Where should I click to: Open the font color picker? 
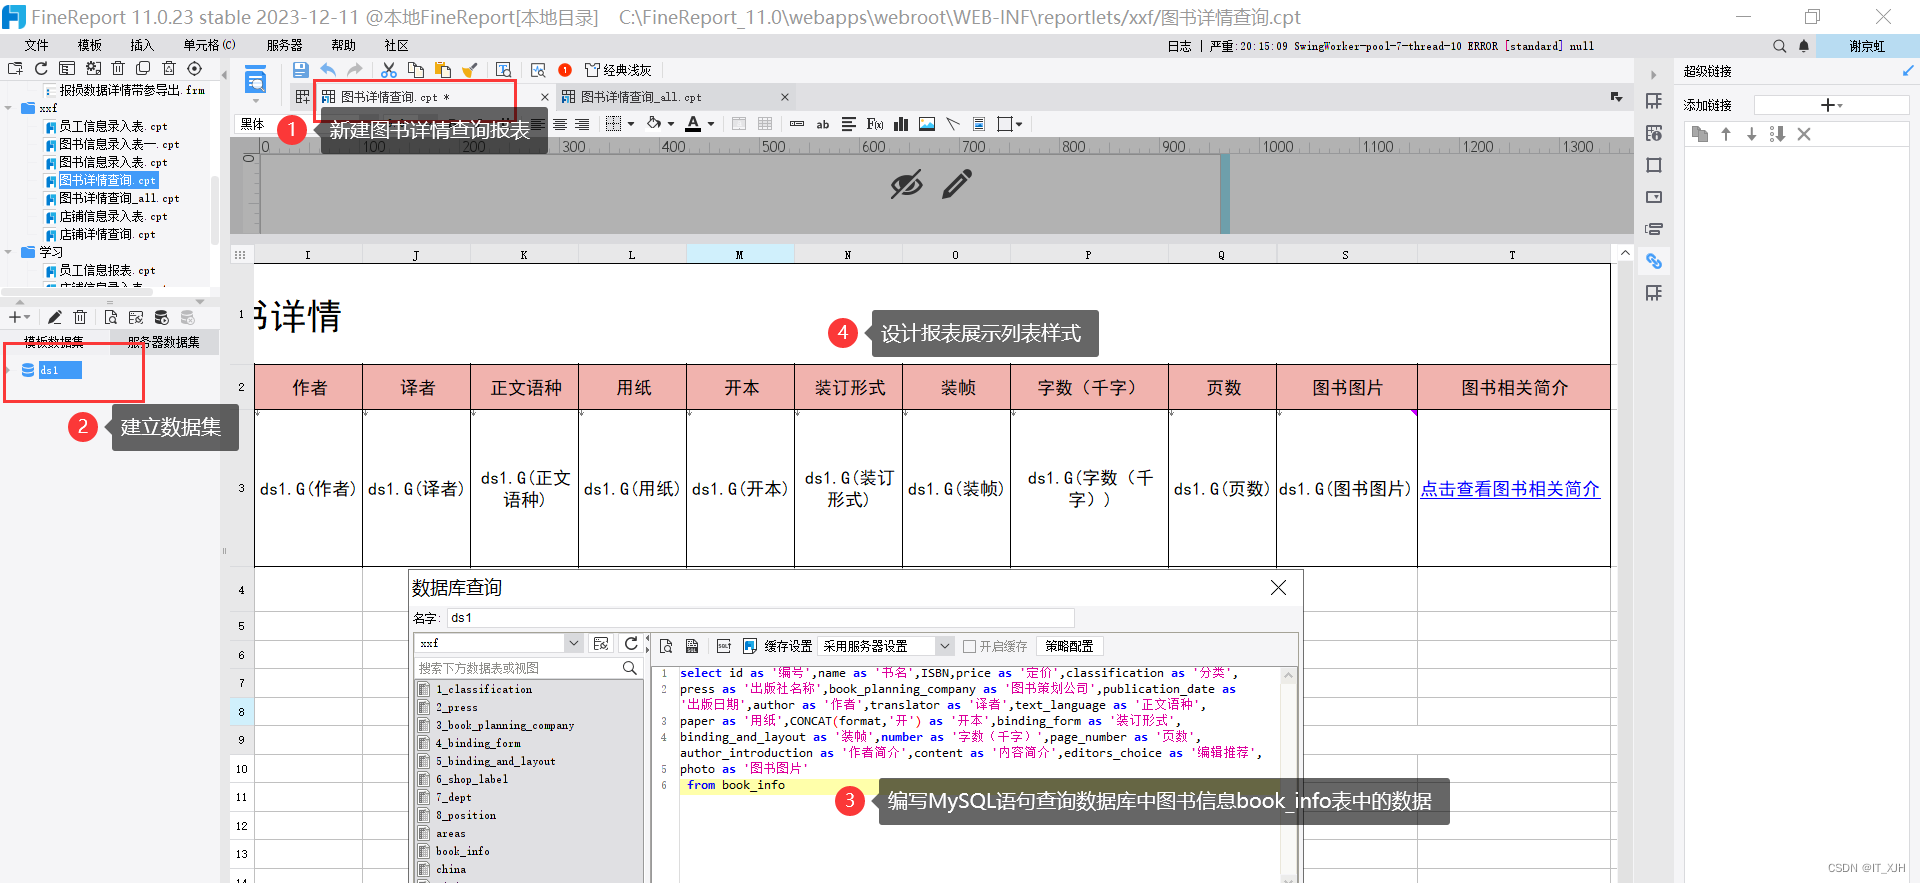point(693,124)
